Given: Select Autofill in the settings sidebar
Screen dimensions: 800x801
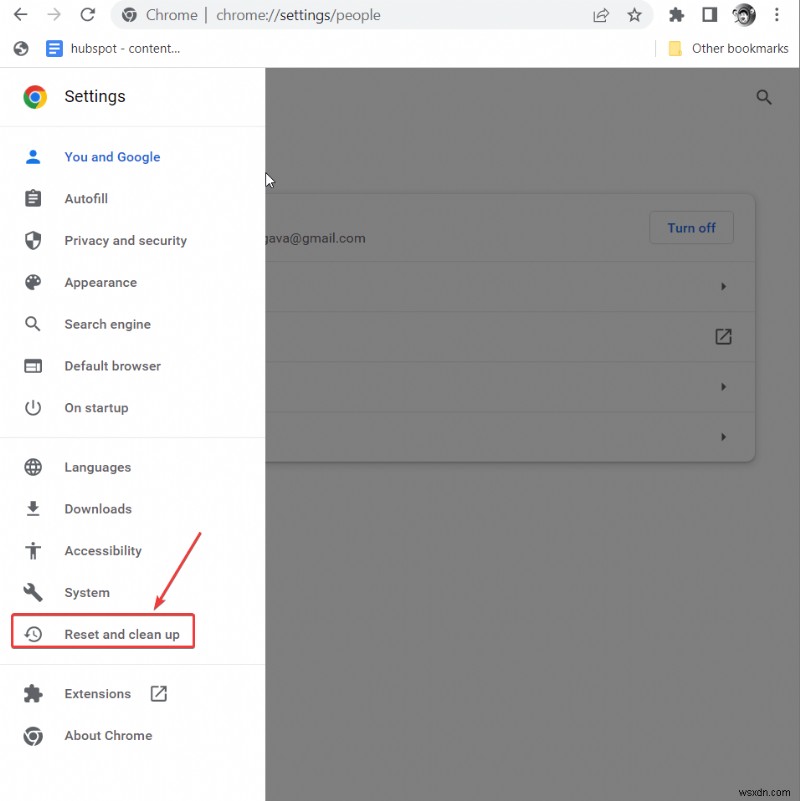Looking at the screenshot, I should [86, 198].
